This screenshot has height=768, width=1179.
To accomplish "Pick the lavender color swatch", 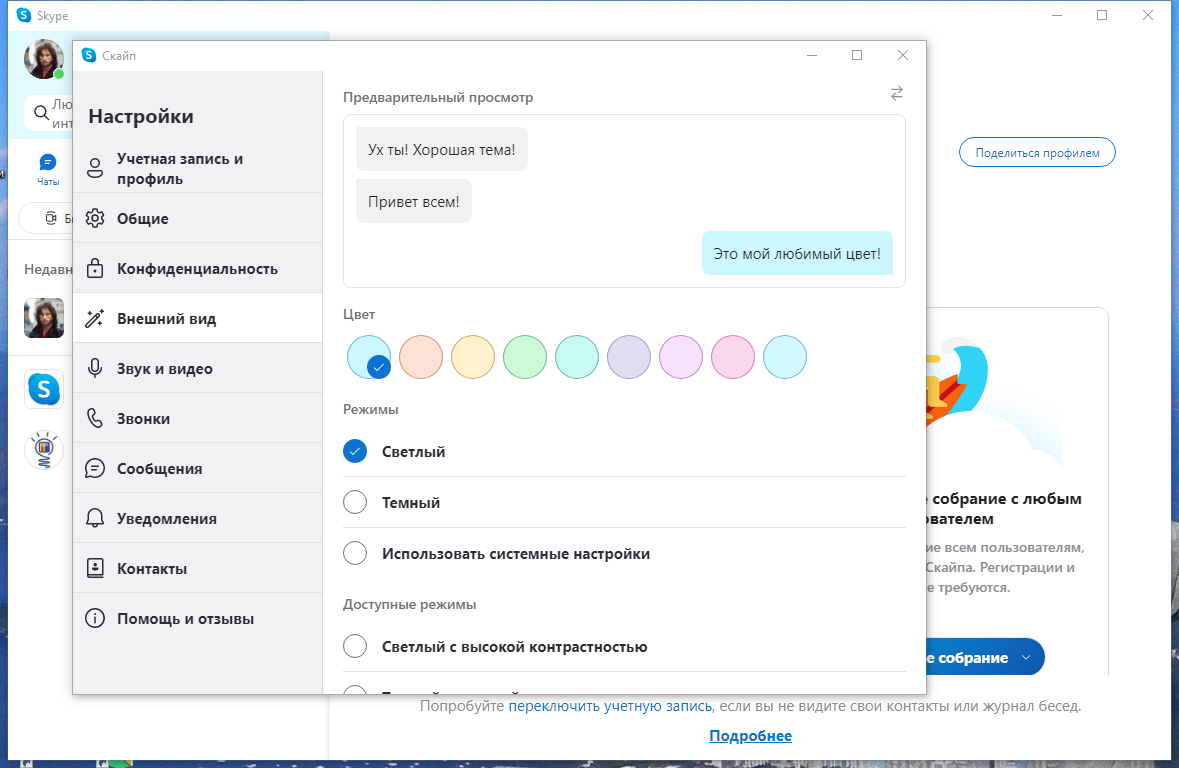I will tap(629, 357).
